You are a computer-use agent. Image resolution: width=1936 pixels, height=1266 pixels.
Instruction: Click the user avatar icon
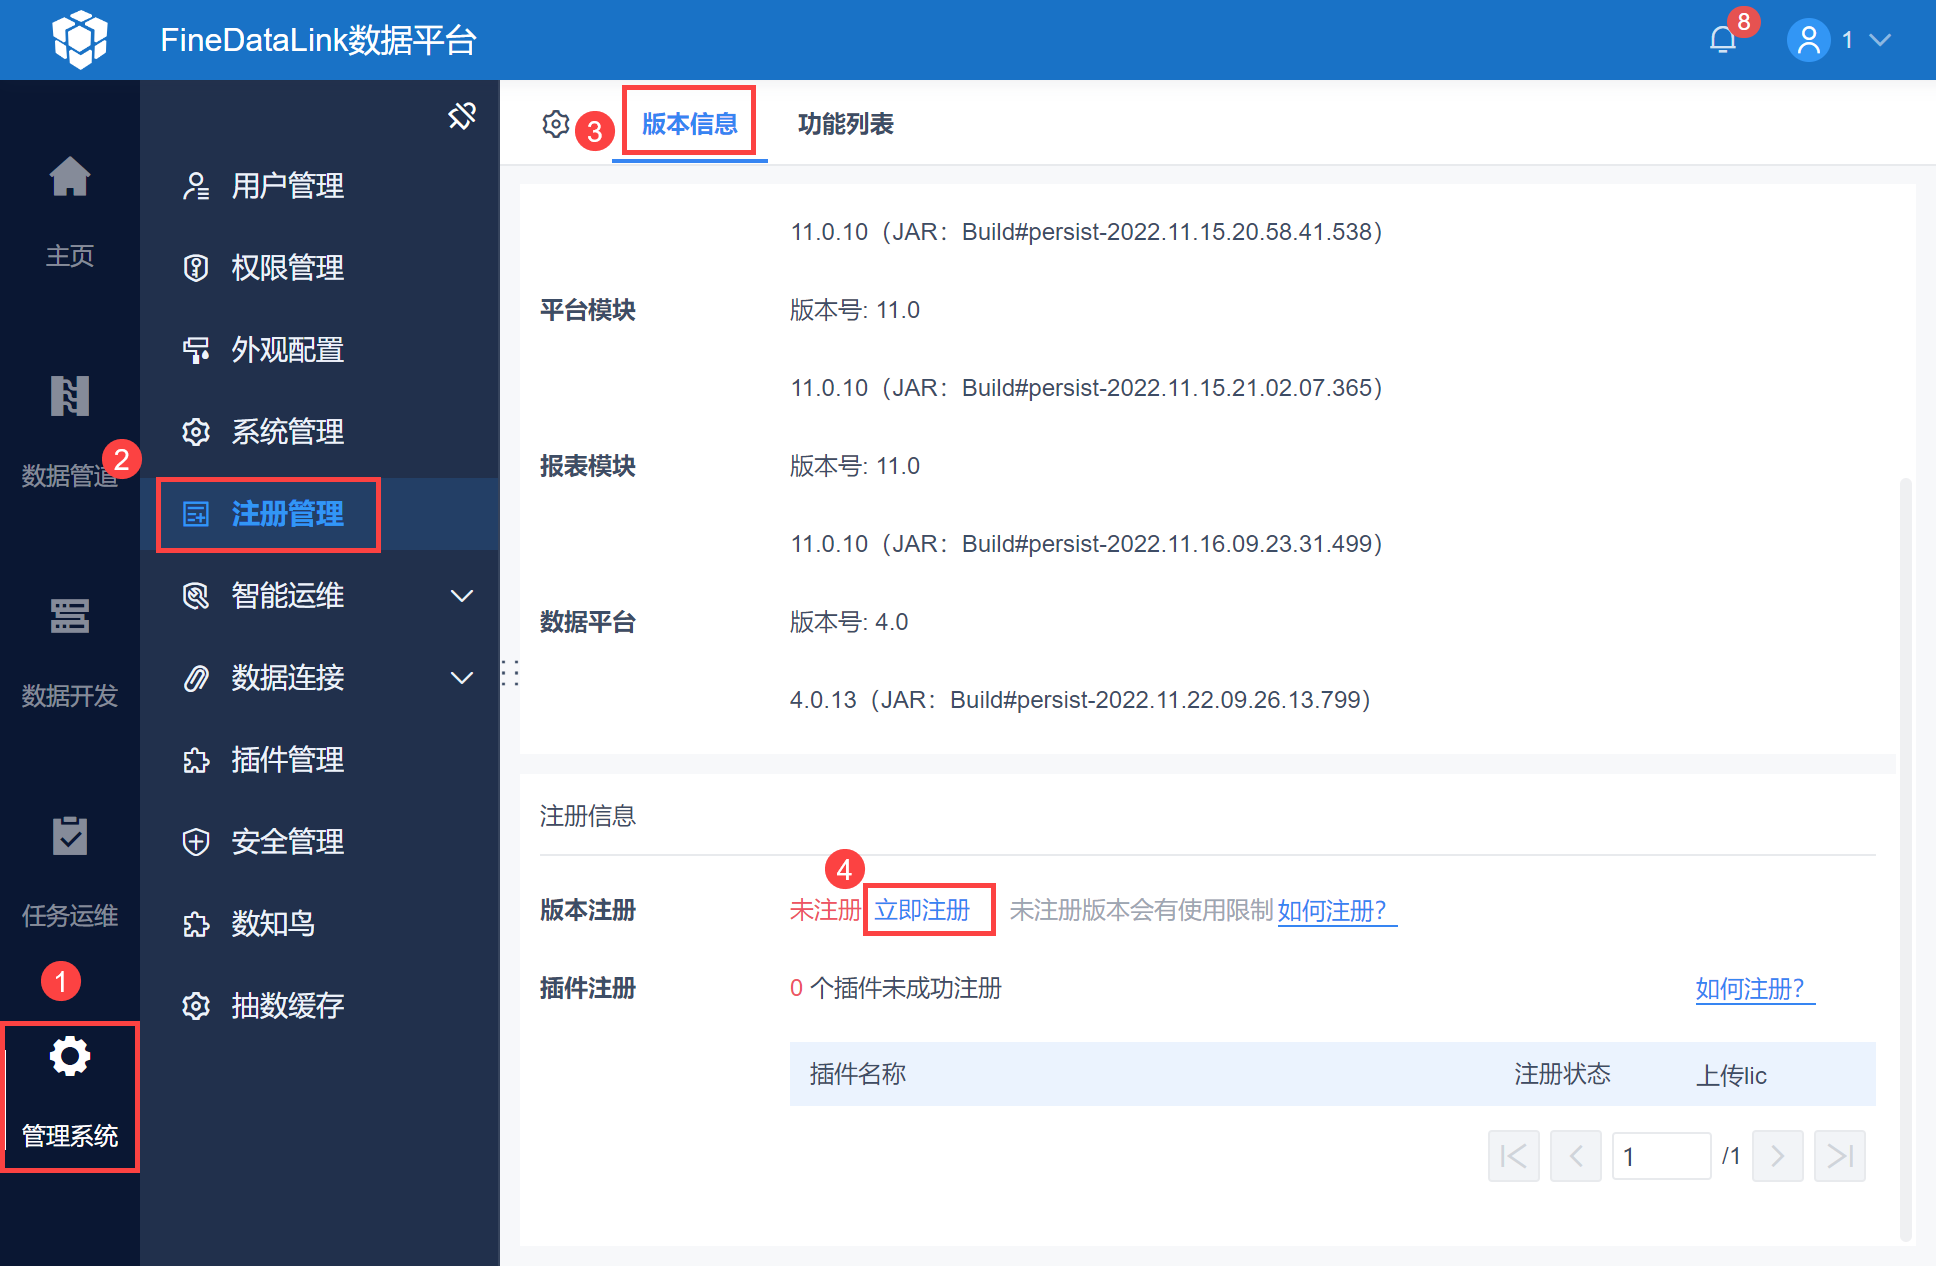(1808, 40)
